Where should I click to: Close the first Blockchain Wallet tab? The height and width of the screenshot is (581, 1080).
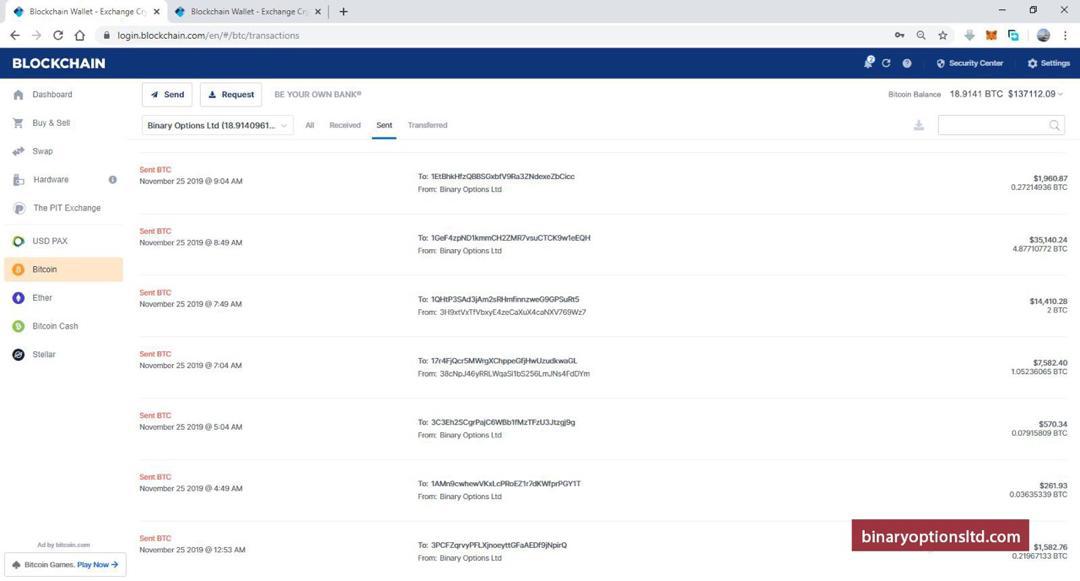pos(156,12)
